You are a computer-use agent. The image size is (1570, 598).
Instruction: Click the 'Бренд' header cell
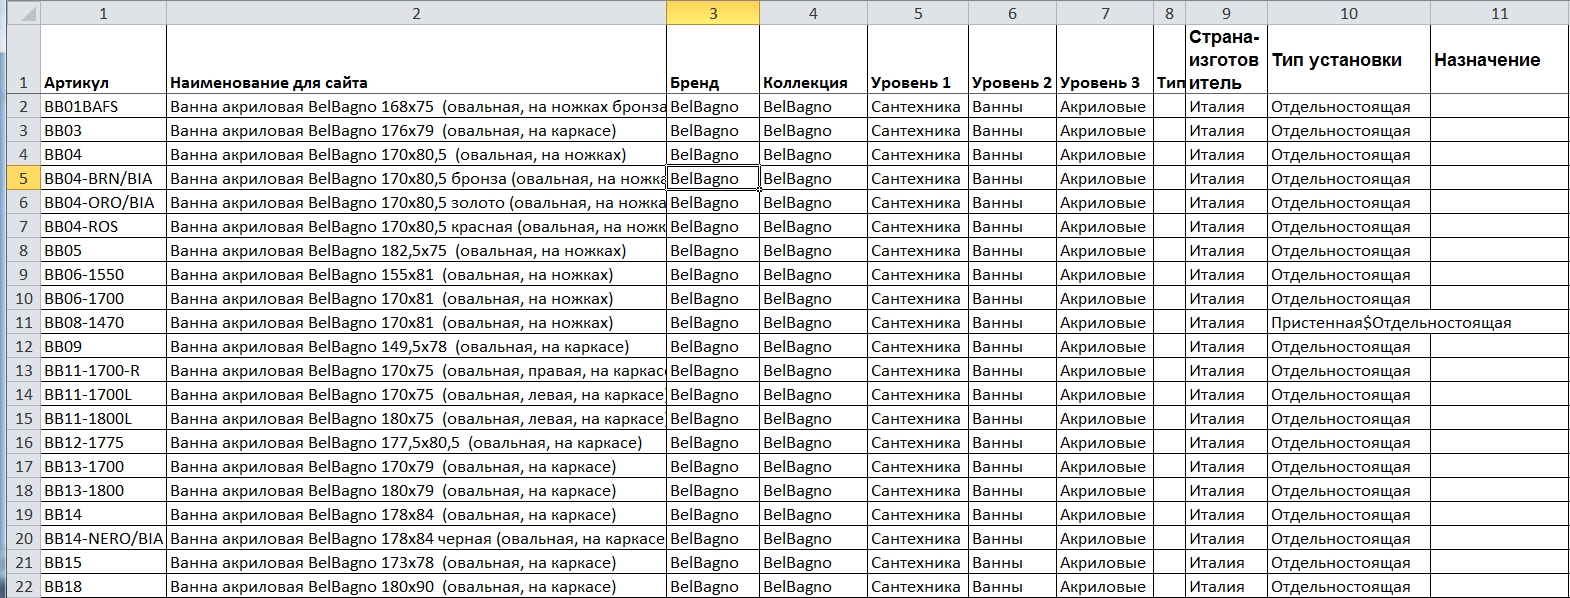713,59
